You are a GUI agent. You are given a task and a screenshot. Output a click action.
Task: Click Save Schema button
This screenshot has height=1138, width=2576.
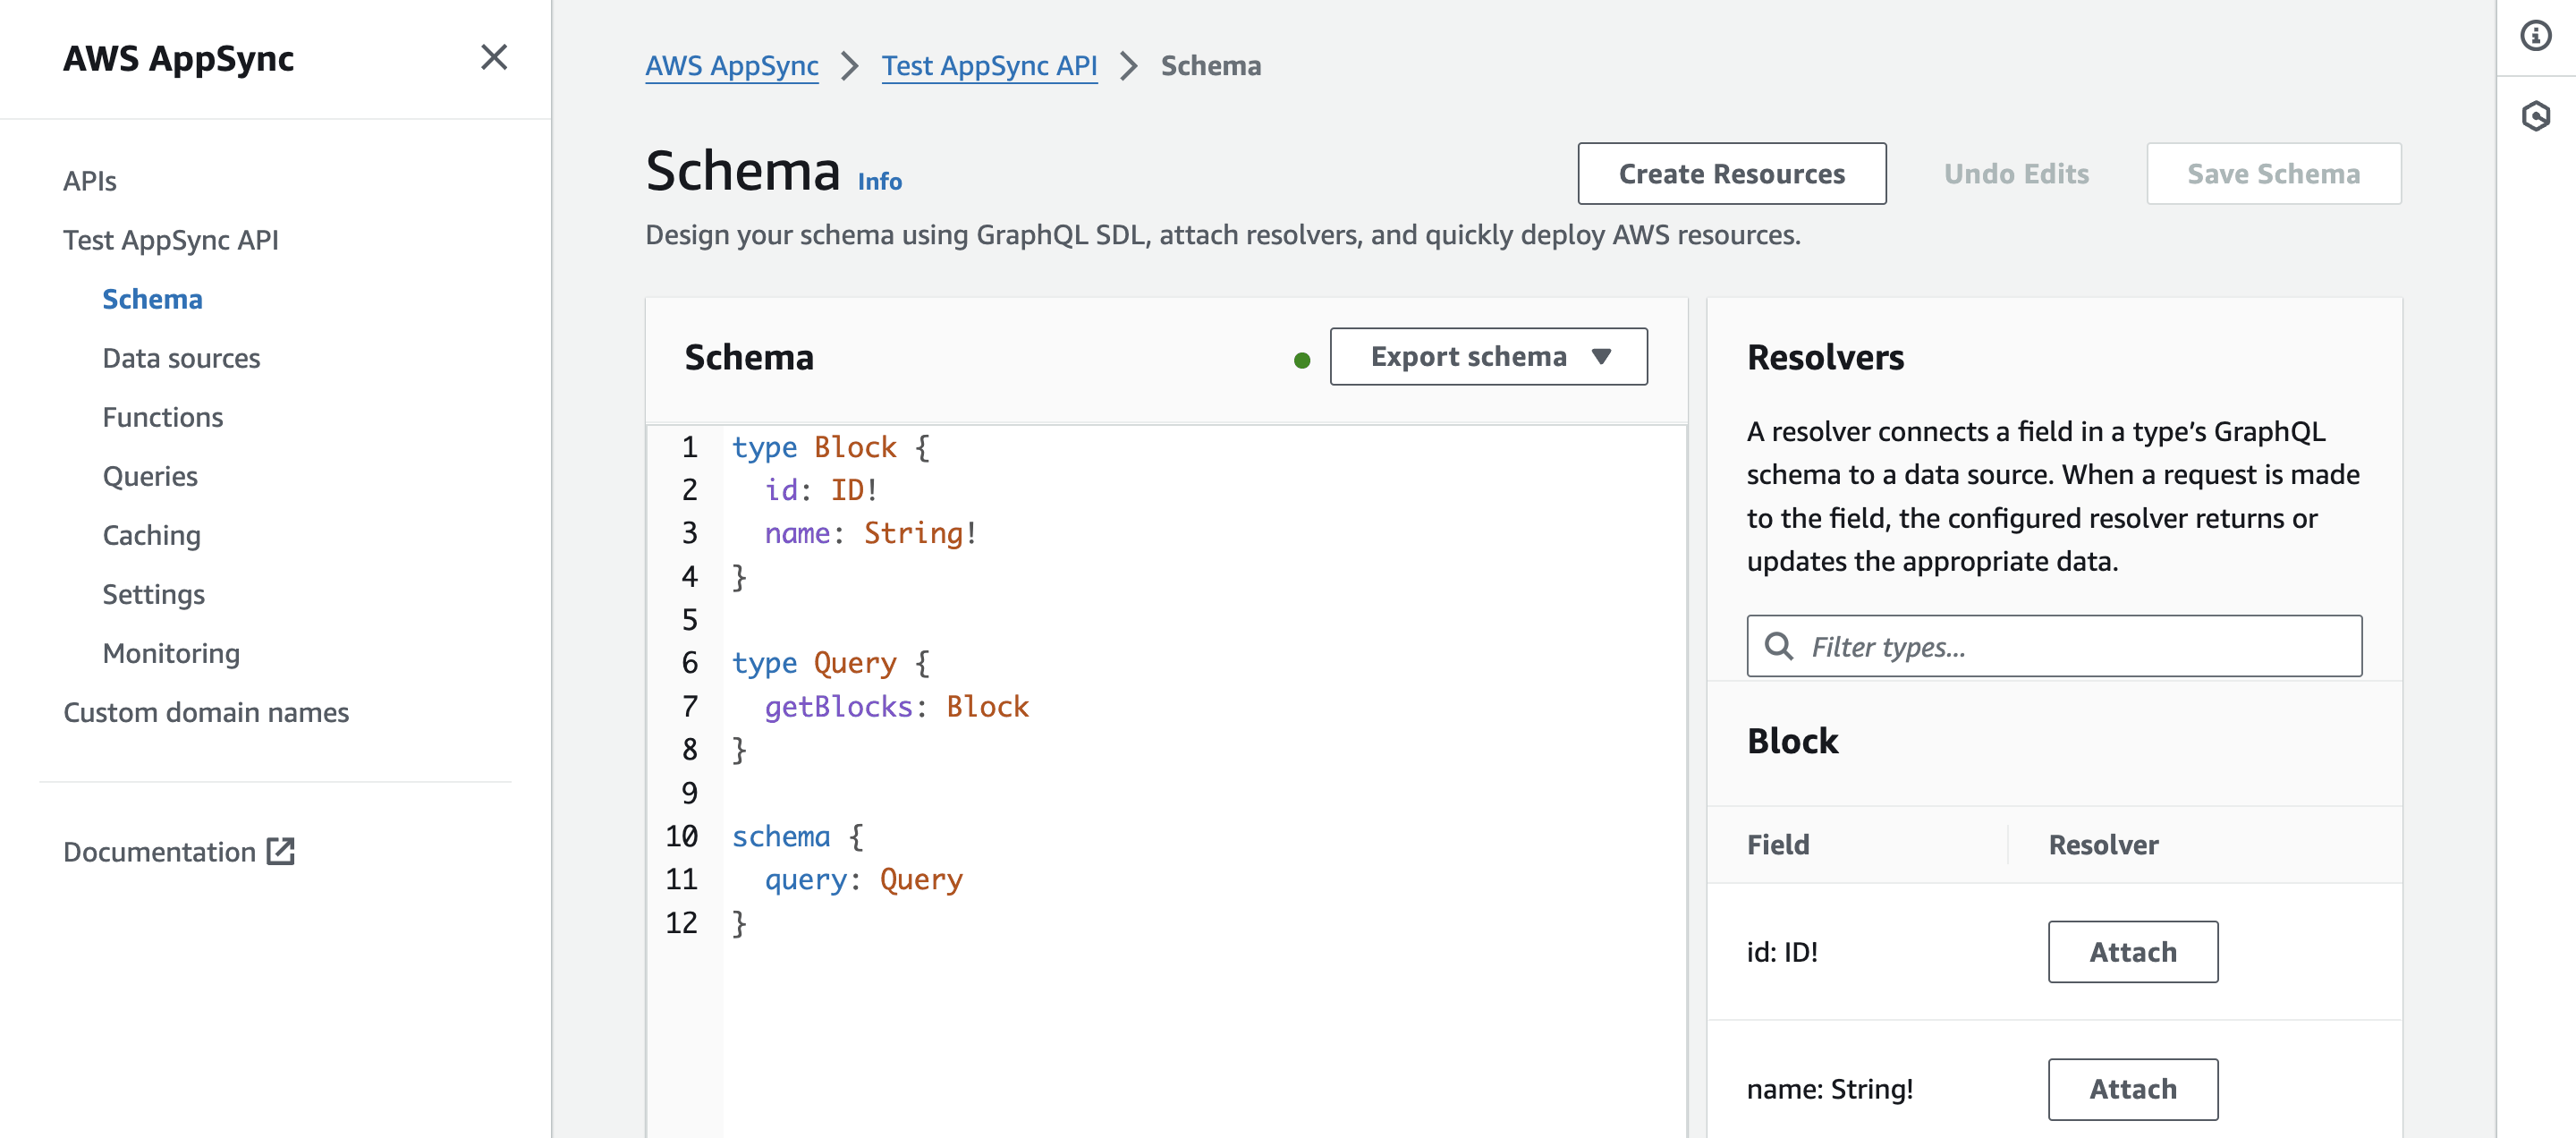point(2273,174)
